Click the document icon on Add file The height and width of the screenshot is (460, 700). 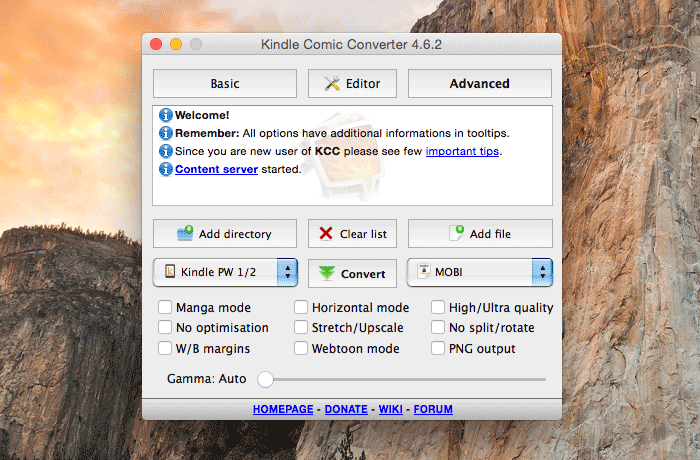pyautogui.click(x=456, y=233)
